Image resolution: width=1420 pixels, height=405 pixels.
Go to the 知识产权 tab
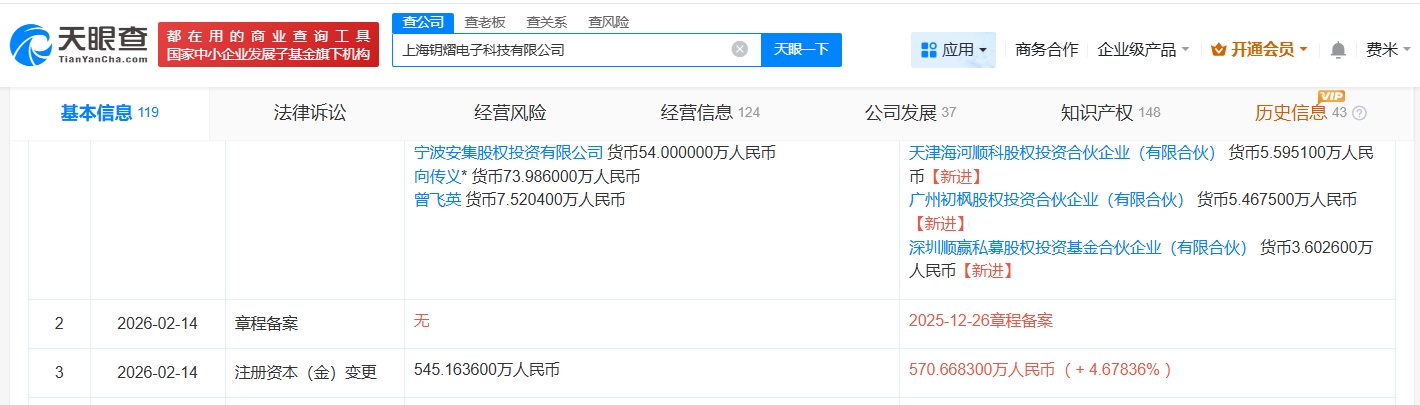click(1096, 113)
